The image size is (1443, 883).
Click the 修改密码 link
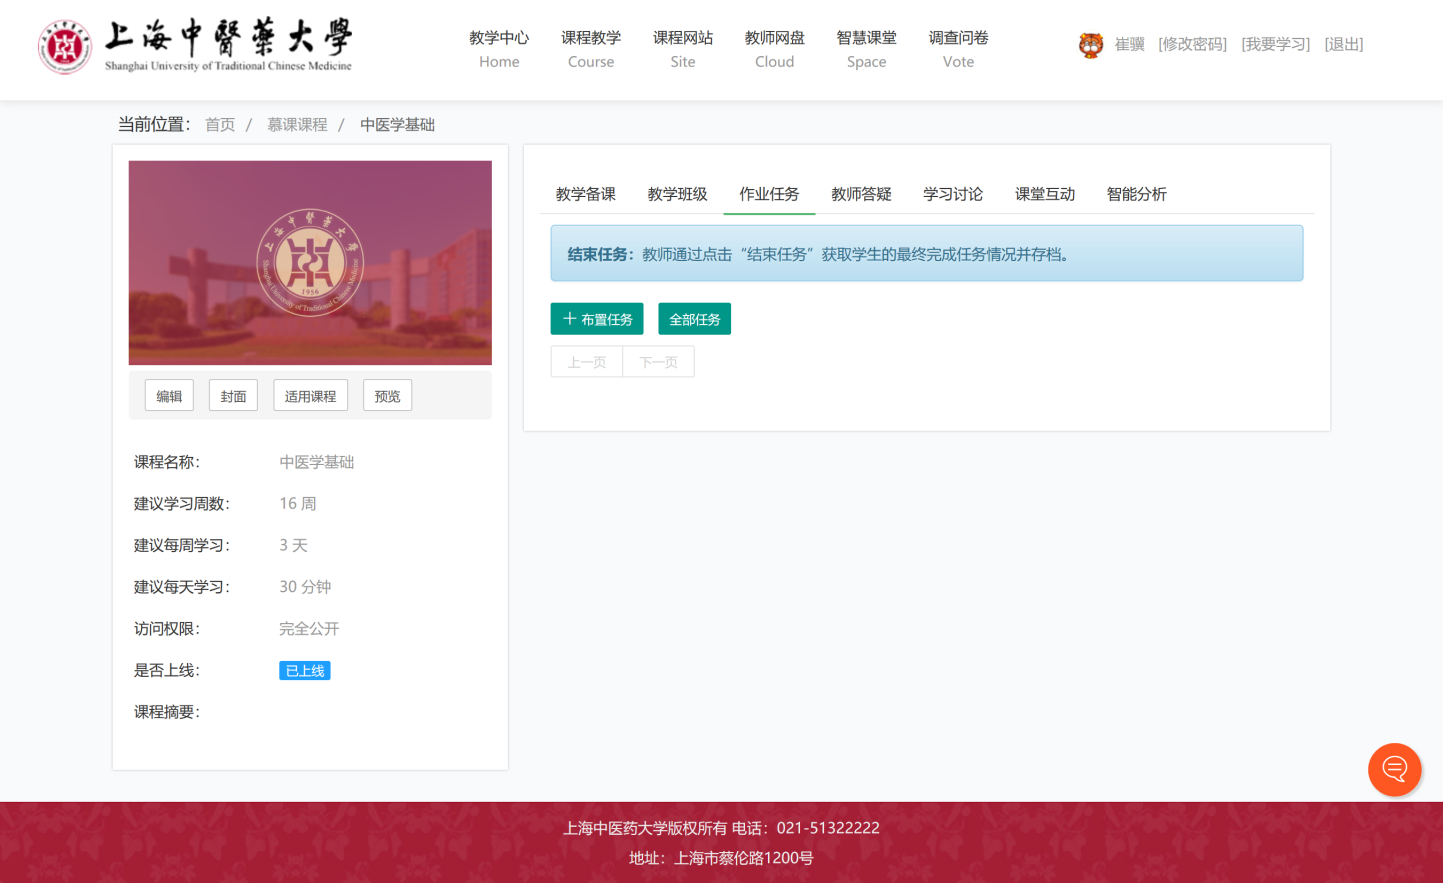[x=1192, y=44]
